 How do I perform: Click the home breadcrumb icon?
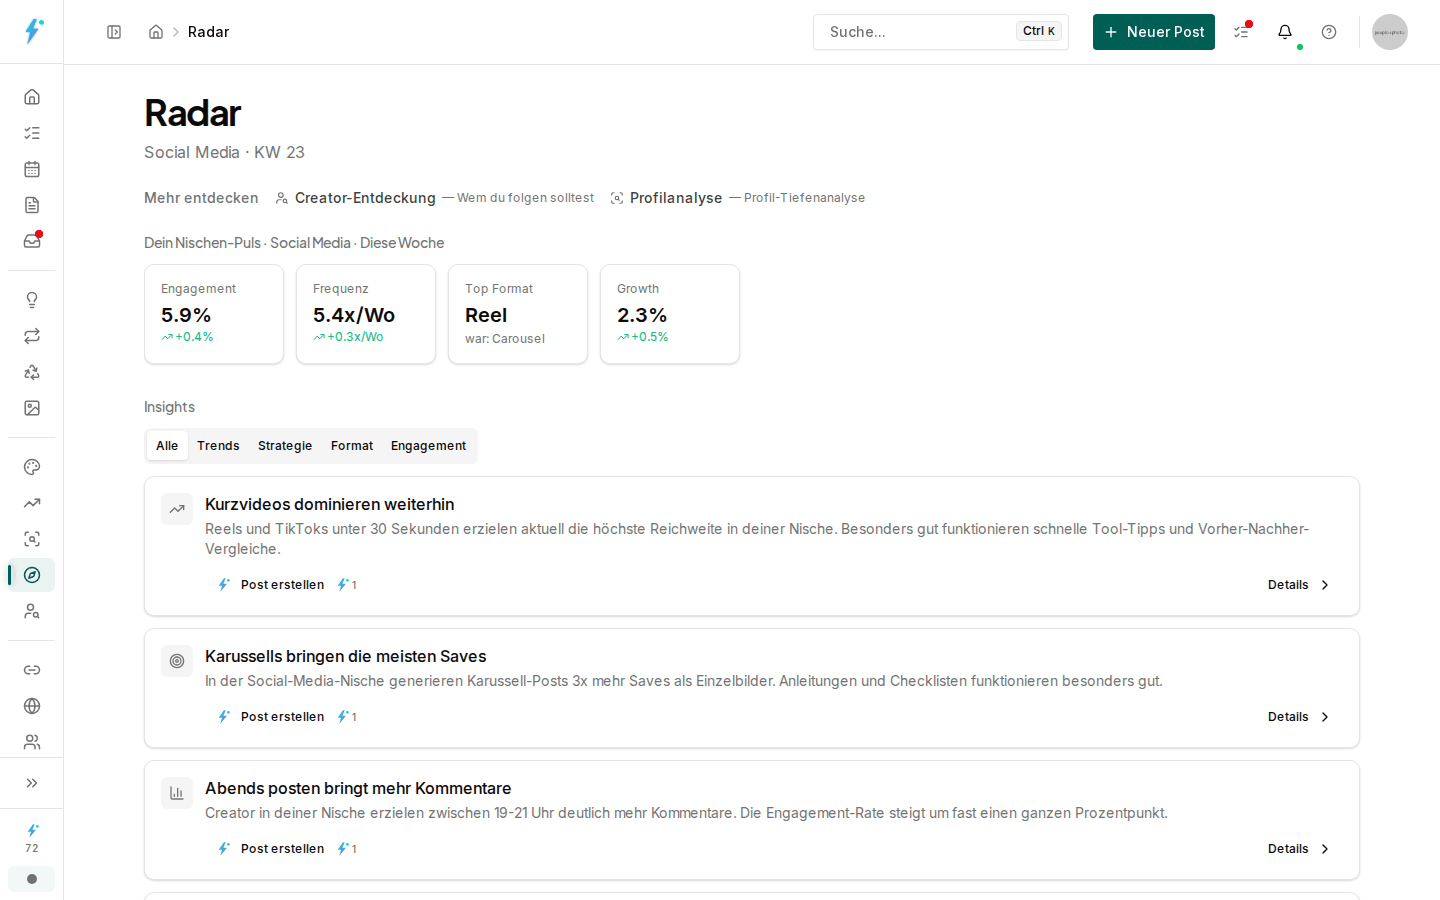(x=156, y=32)
